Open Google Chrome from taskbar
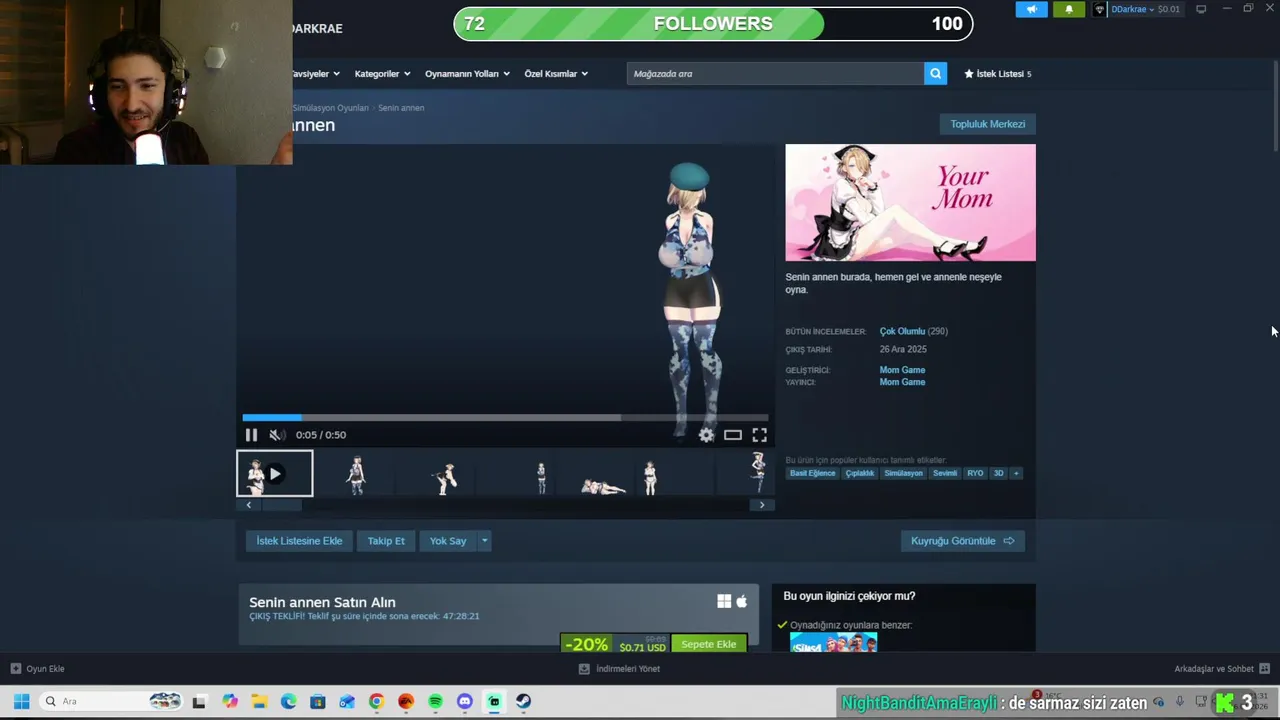Viewport: 1280px width, 720px height. point(376,702)
